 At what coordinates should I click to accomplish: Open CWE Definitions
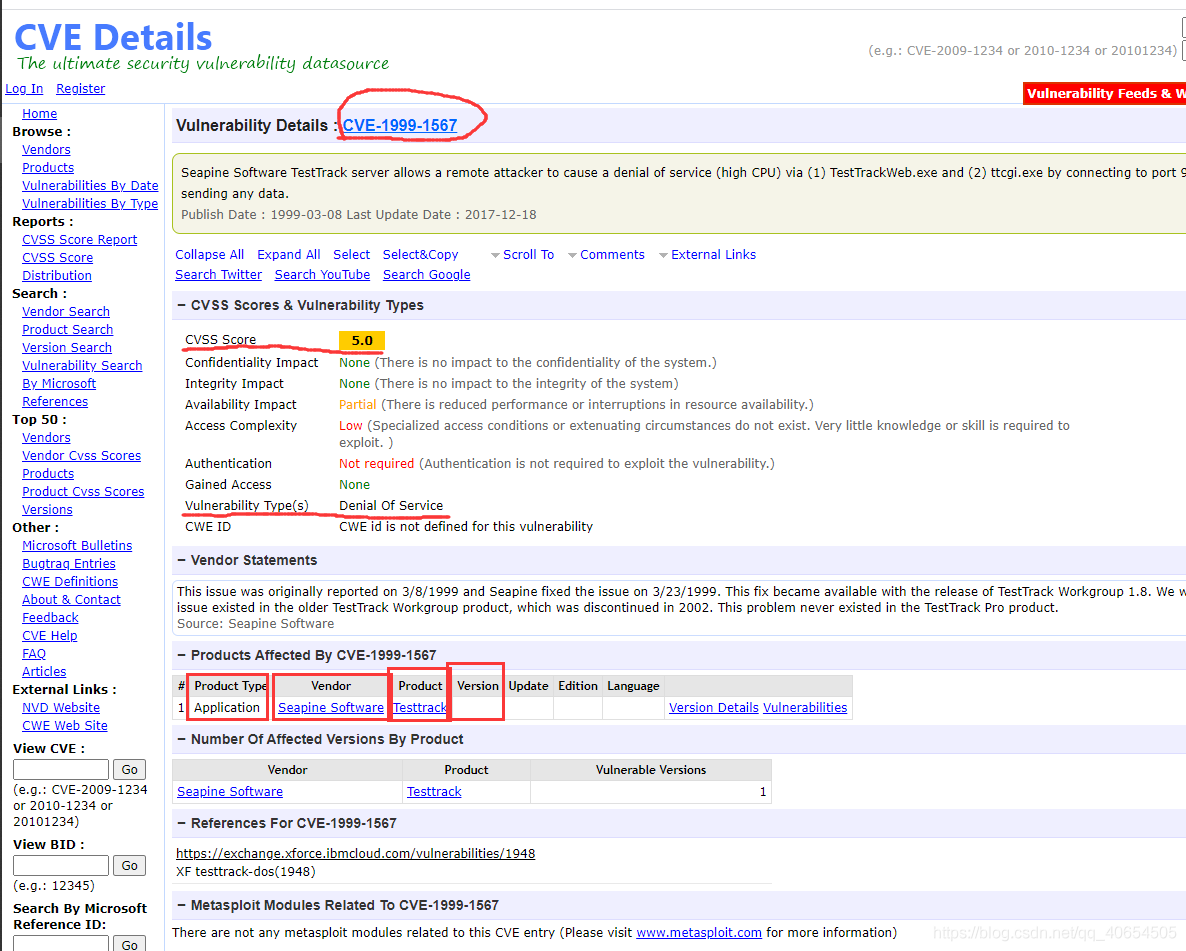tap(70, 582)
